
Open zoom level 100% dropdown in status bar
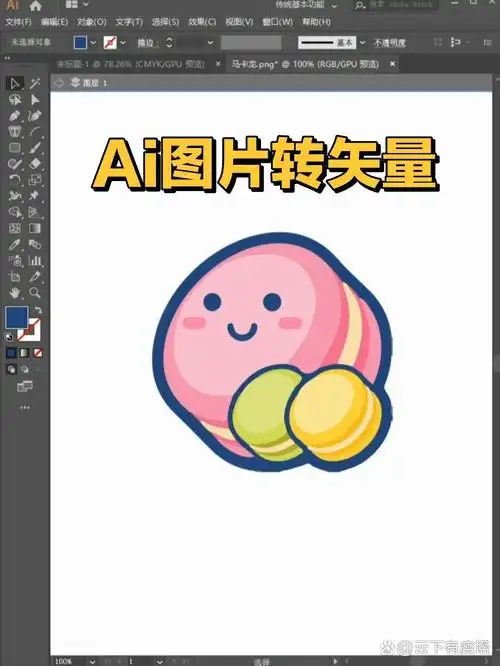tap(92, 661)
